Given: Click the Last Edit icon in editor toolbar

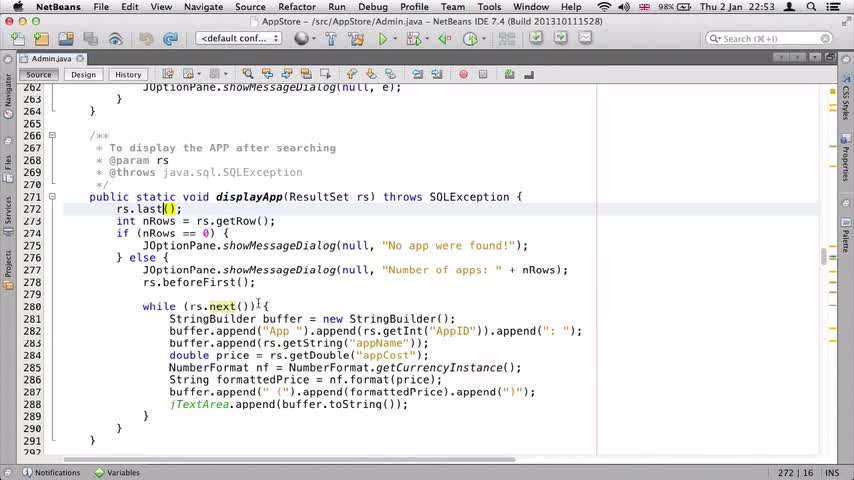Looking at the screenshot, I should click(168, 74).
